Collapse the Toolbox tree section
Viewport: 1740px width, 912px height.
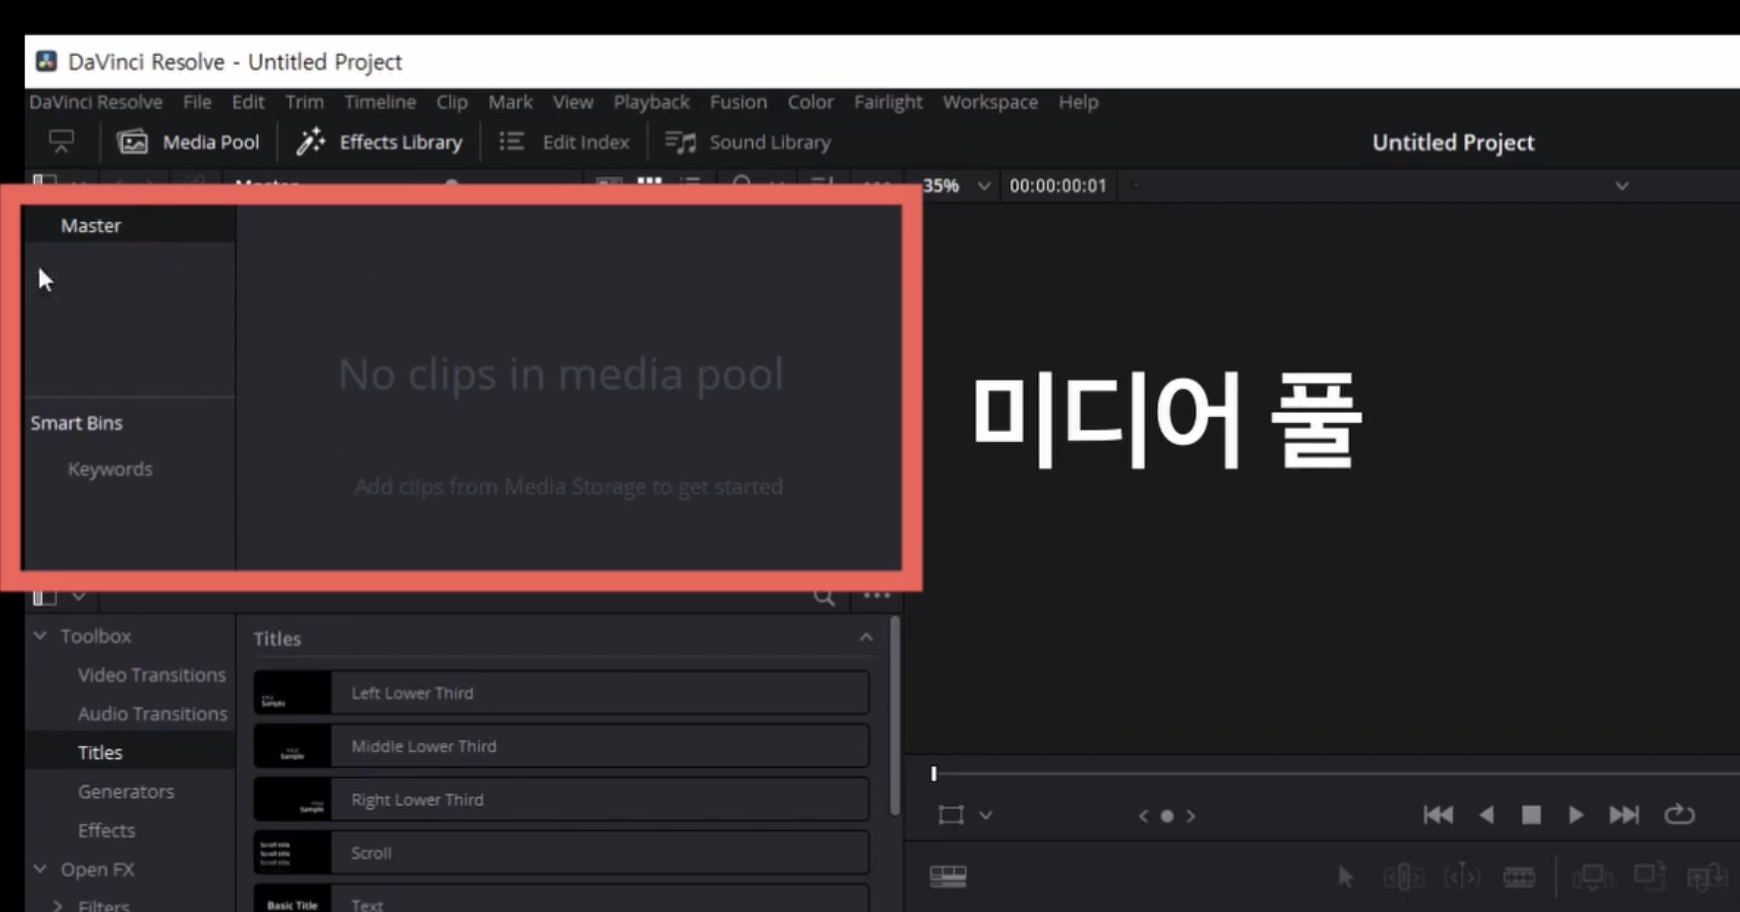pos(40,635)
